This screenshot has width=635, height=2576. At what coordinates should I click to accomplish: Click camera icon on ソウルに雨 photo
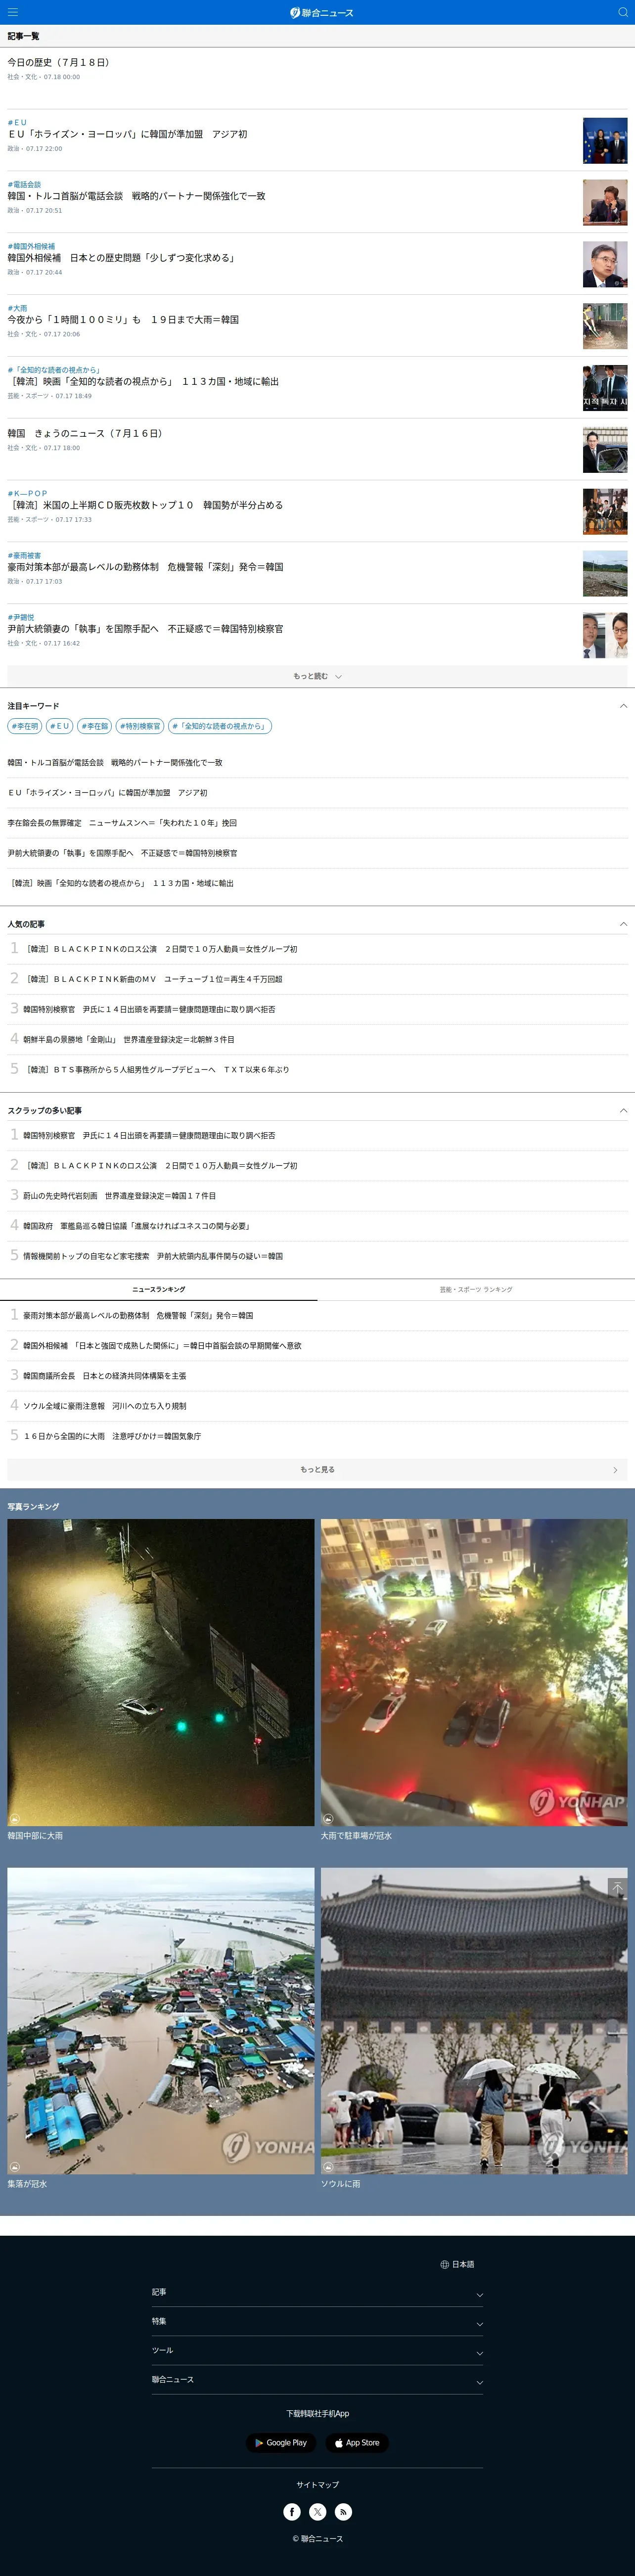tap(328, 2166)
